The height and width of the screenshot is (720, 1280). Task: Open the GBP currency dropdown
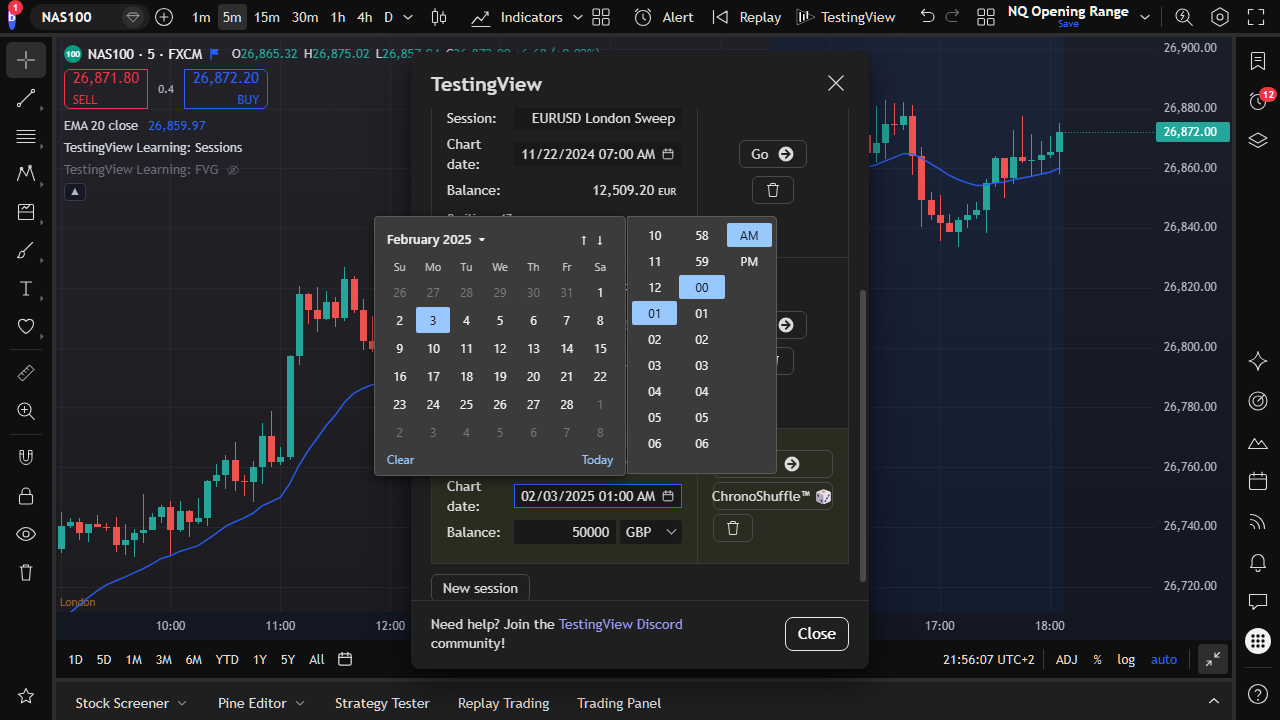pos(651,532)
